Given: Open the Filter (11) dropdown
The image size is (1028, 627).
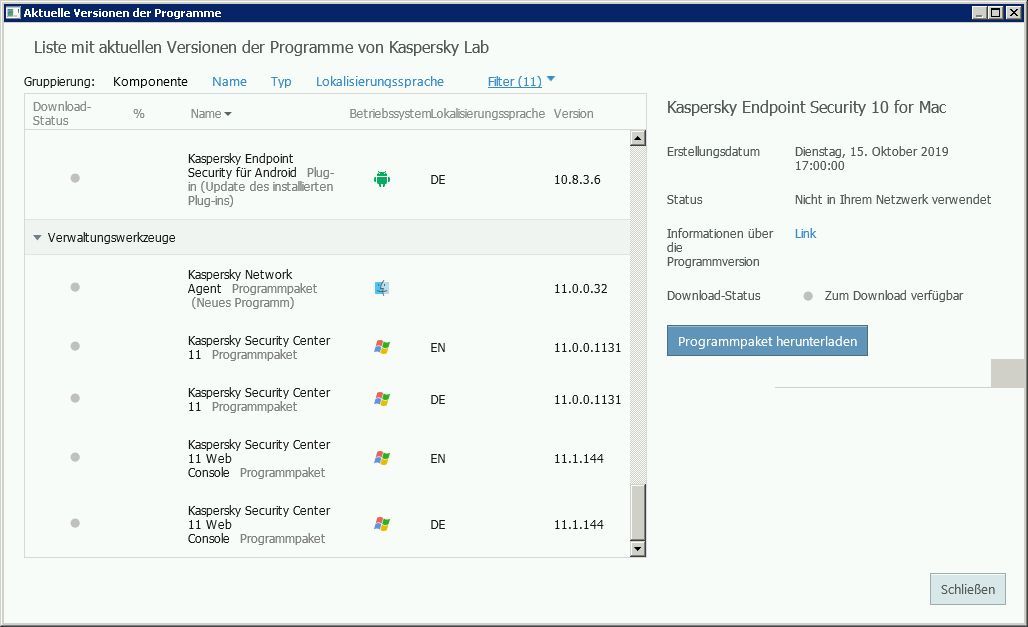Looking at the screenshot, I should click(520, 82).
